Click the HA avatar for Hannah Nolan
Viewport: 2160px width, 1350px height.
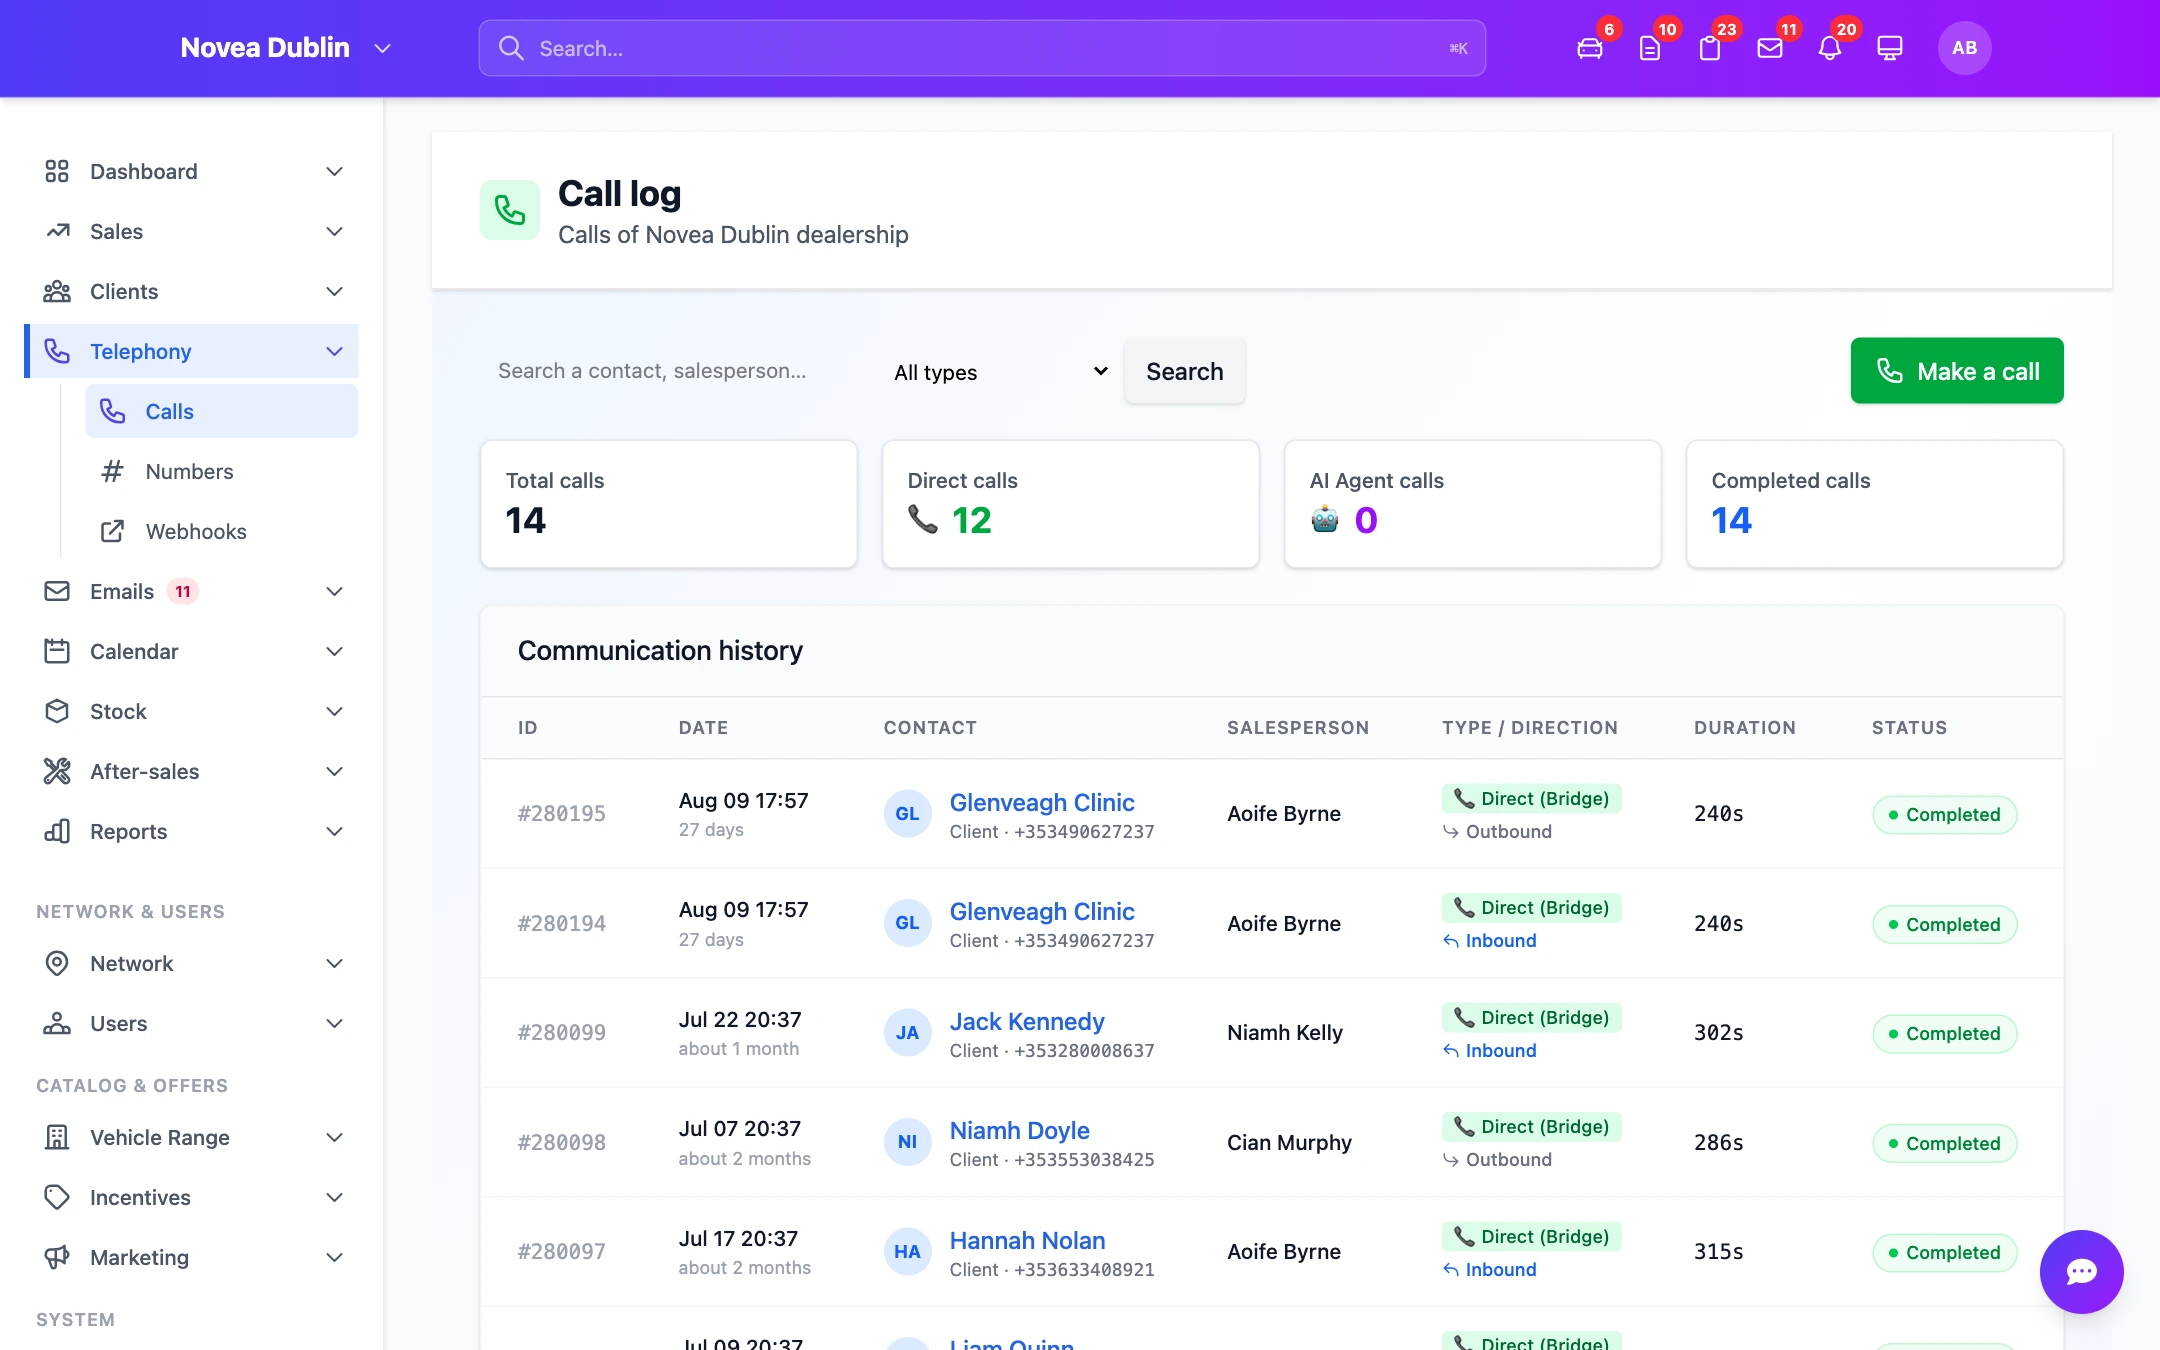point(907,1252)
